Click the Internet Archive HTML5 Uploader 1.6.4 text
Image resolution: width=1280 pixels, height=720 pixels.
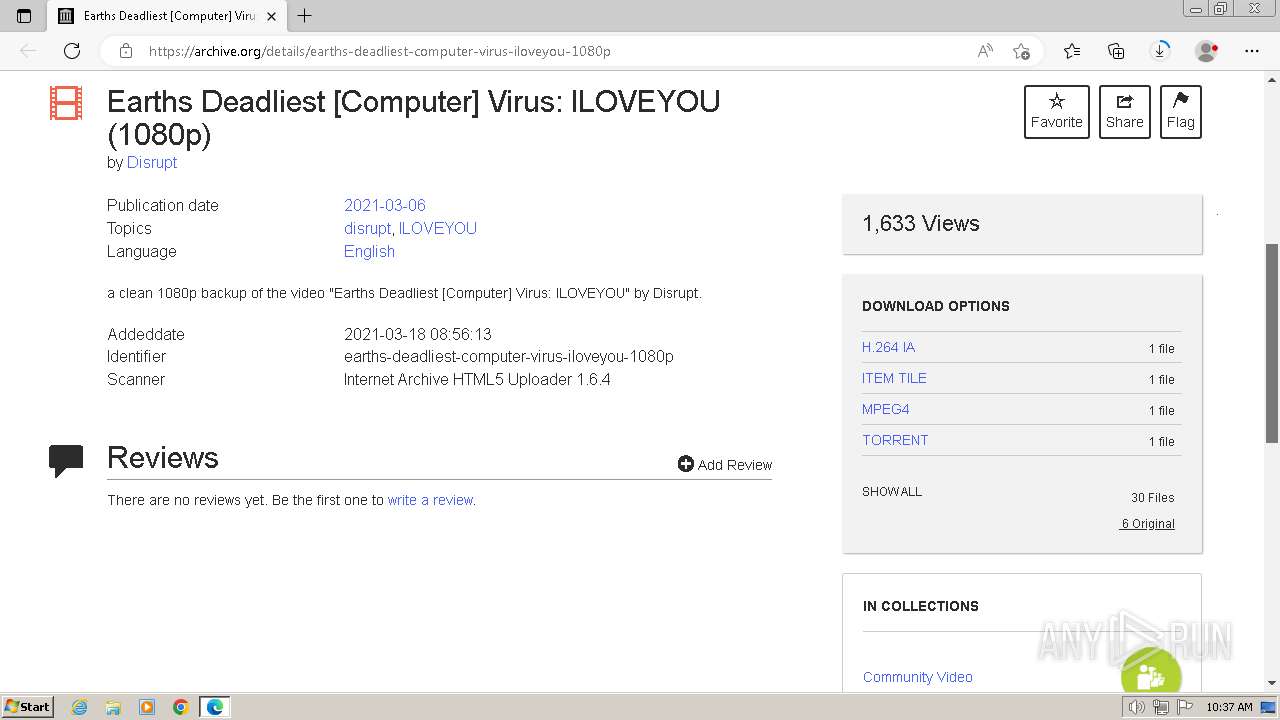477,379
